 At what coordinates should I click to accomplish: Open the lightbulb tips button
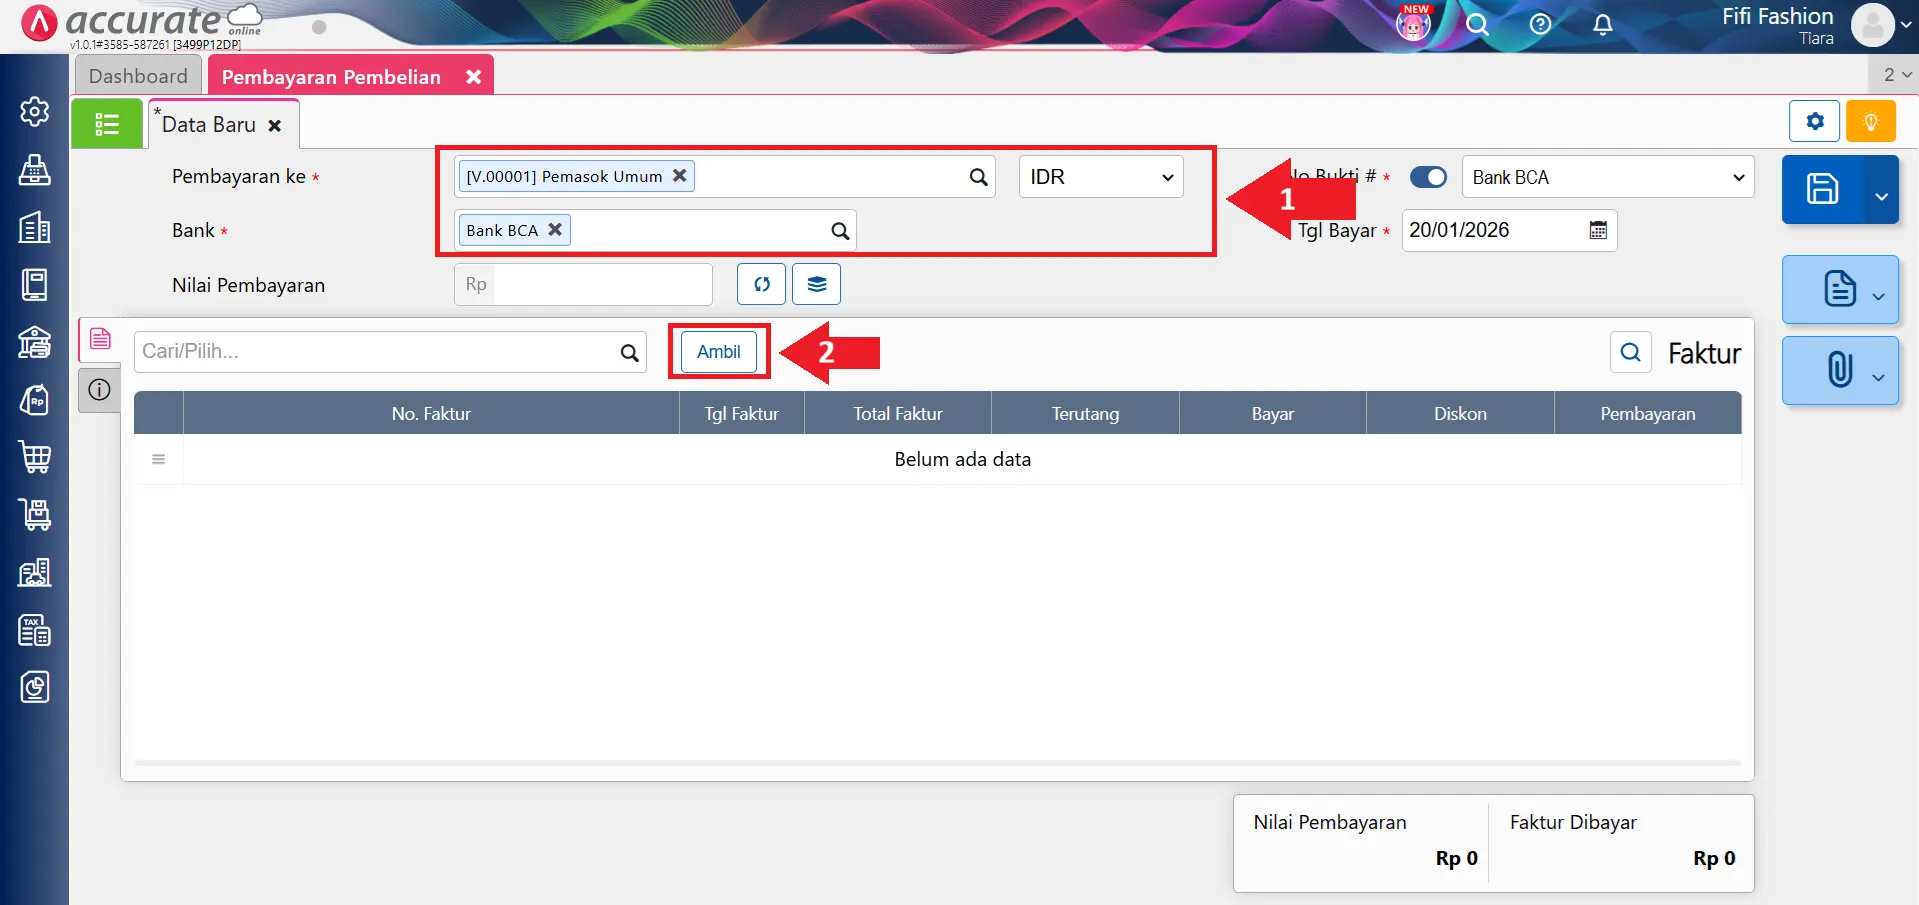(x=1870, y=122)
